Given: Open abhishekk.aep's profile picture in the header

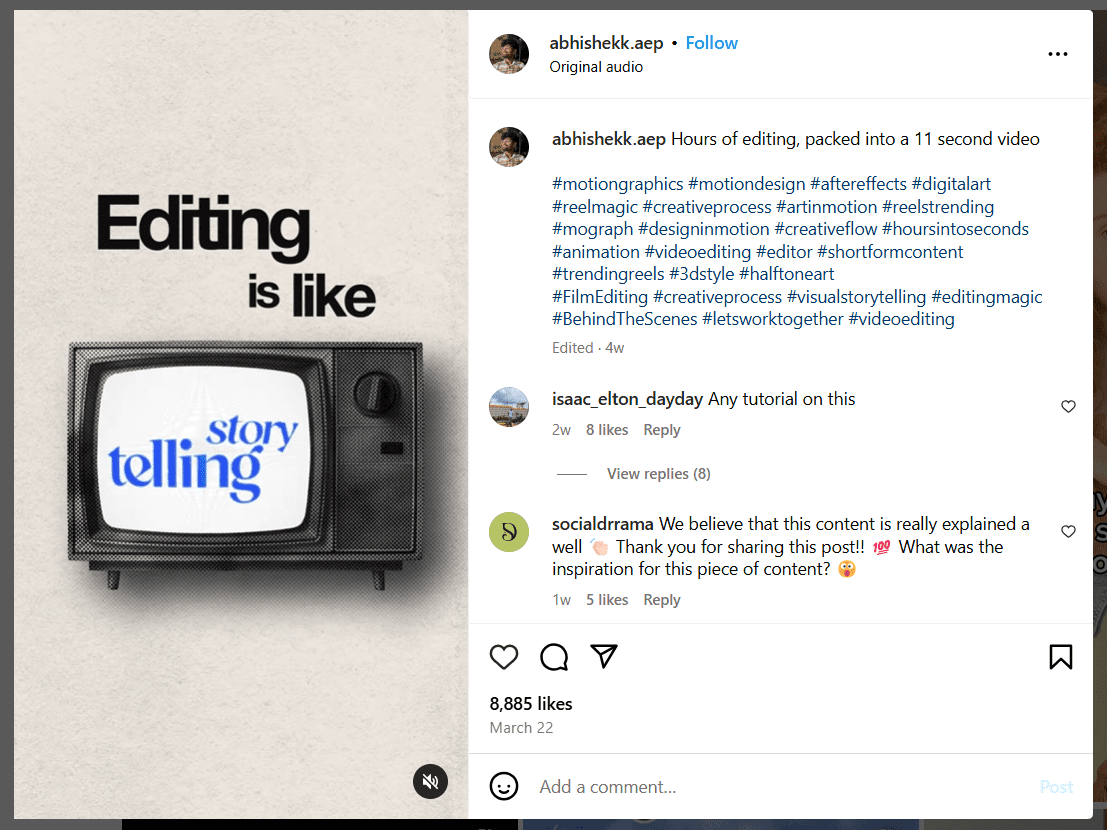Looking at the screenshot, I should point(509,54).
